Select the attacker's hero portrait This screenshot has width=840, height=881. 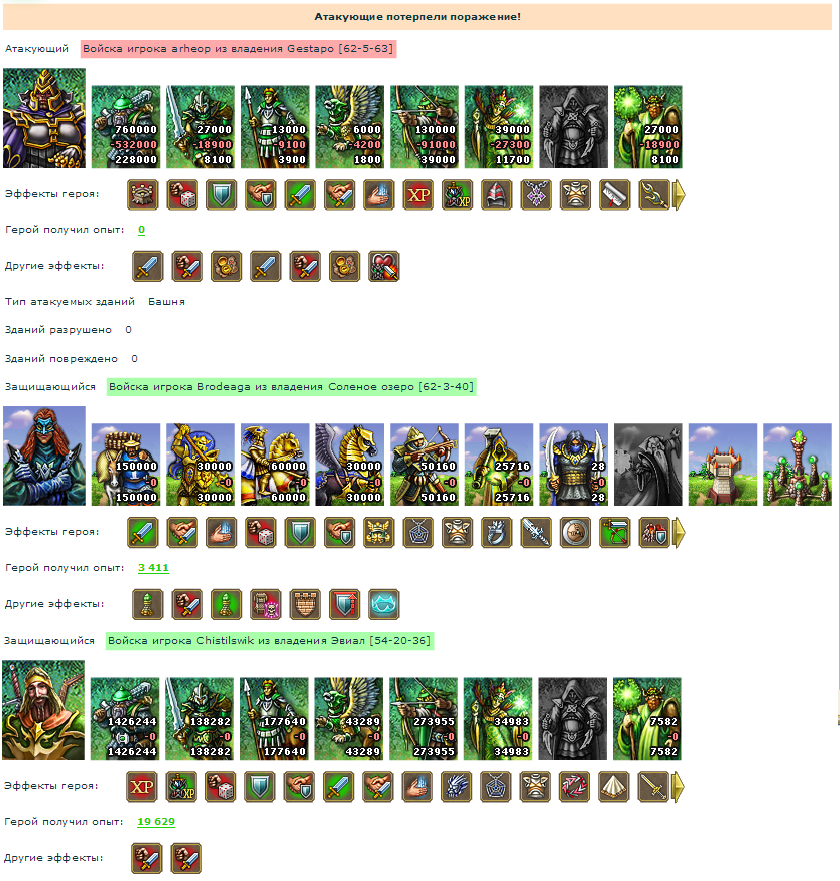tap(44, 118)
